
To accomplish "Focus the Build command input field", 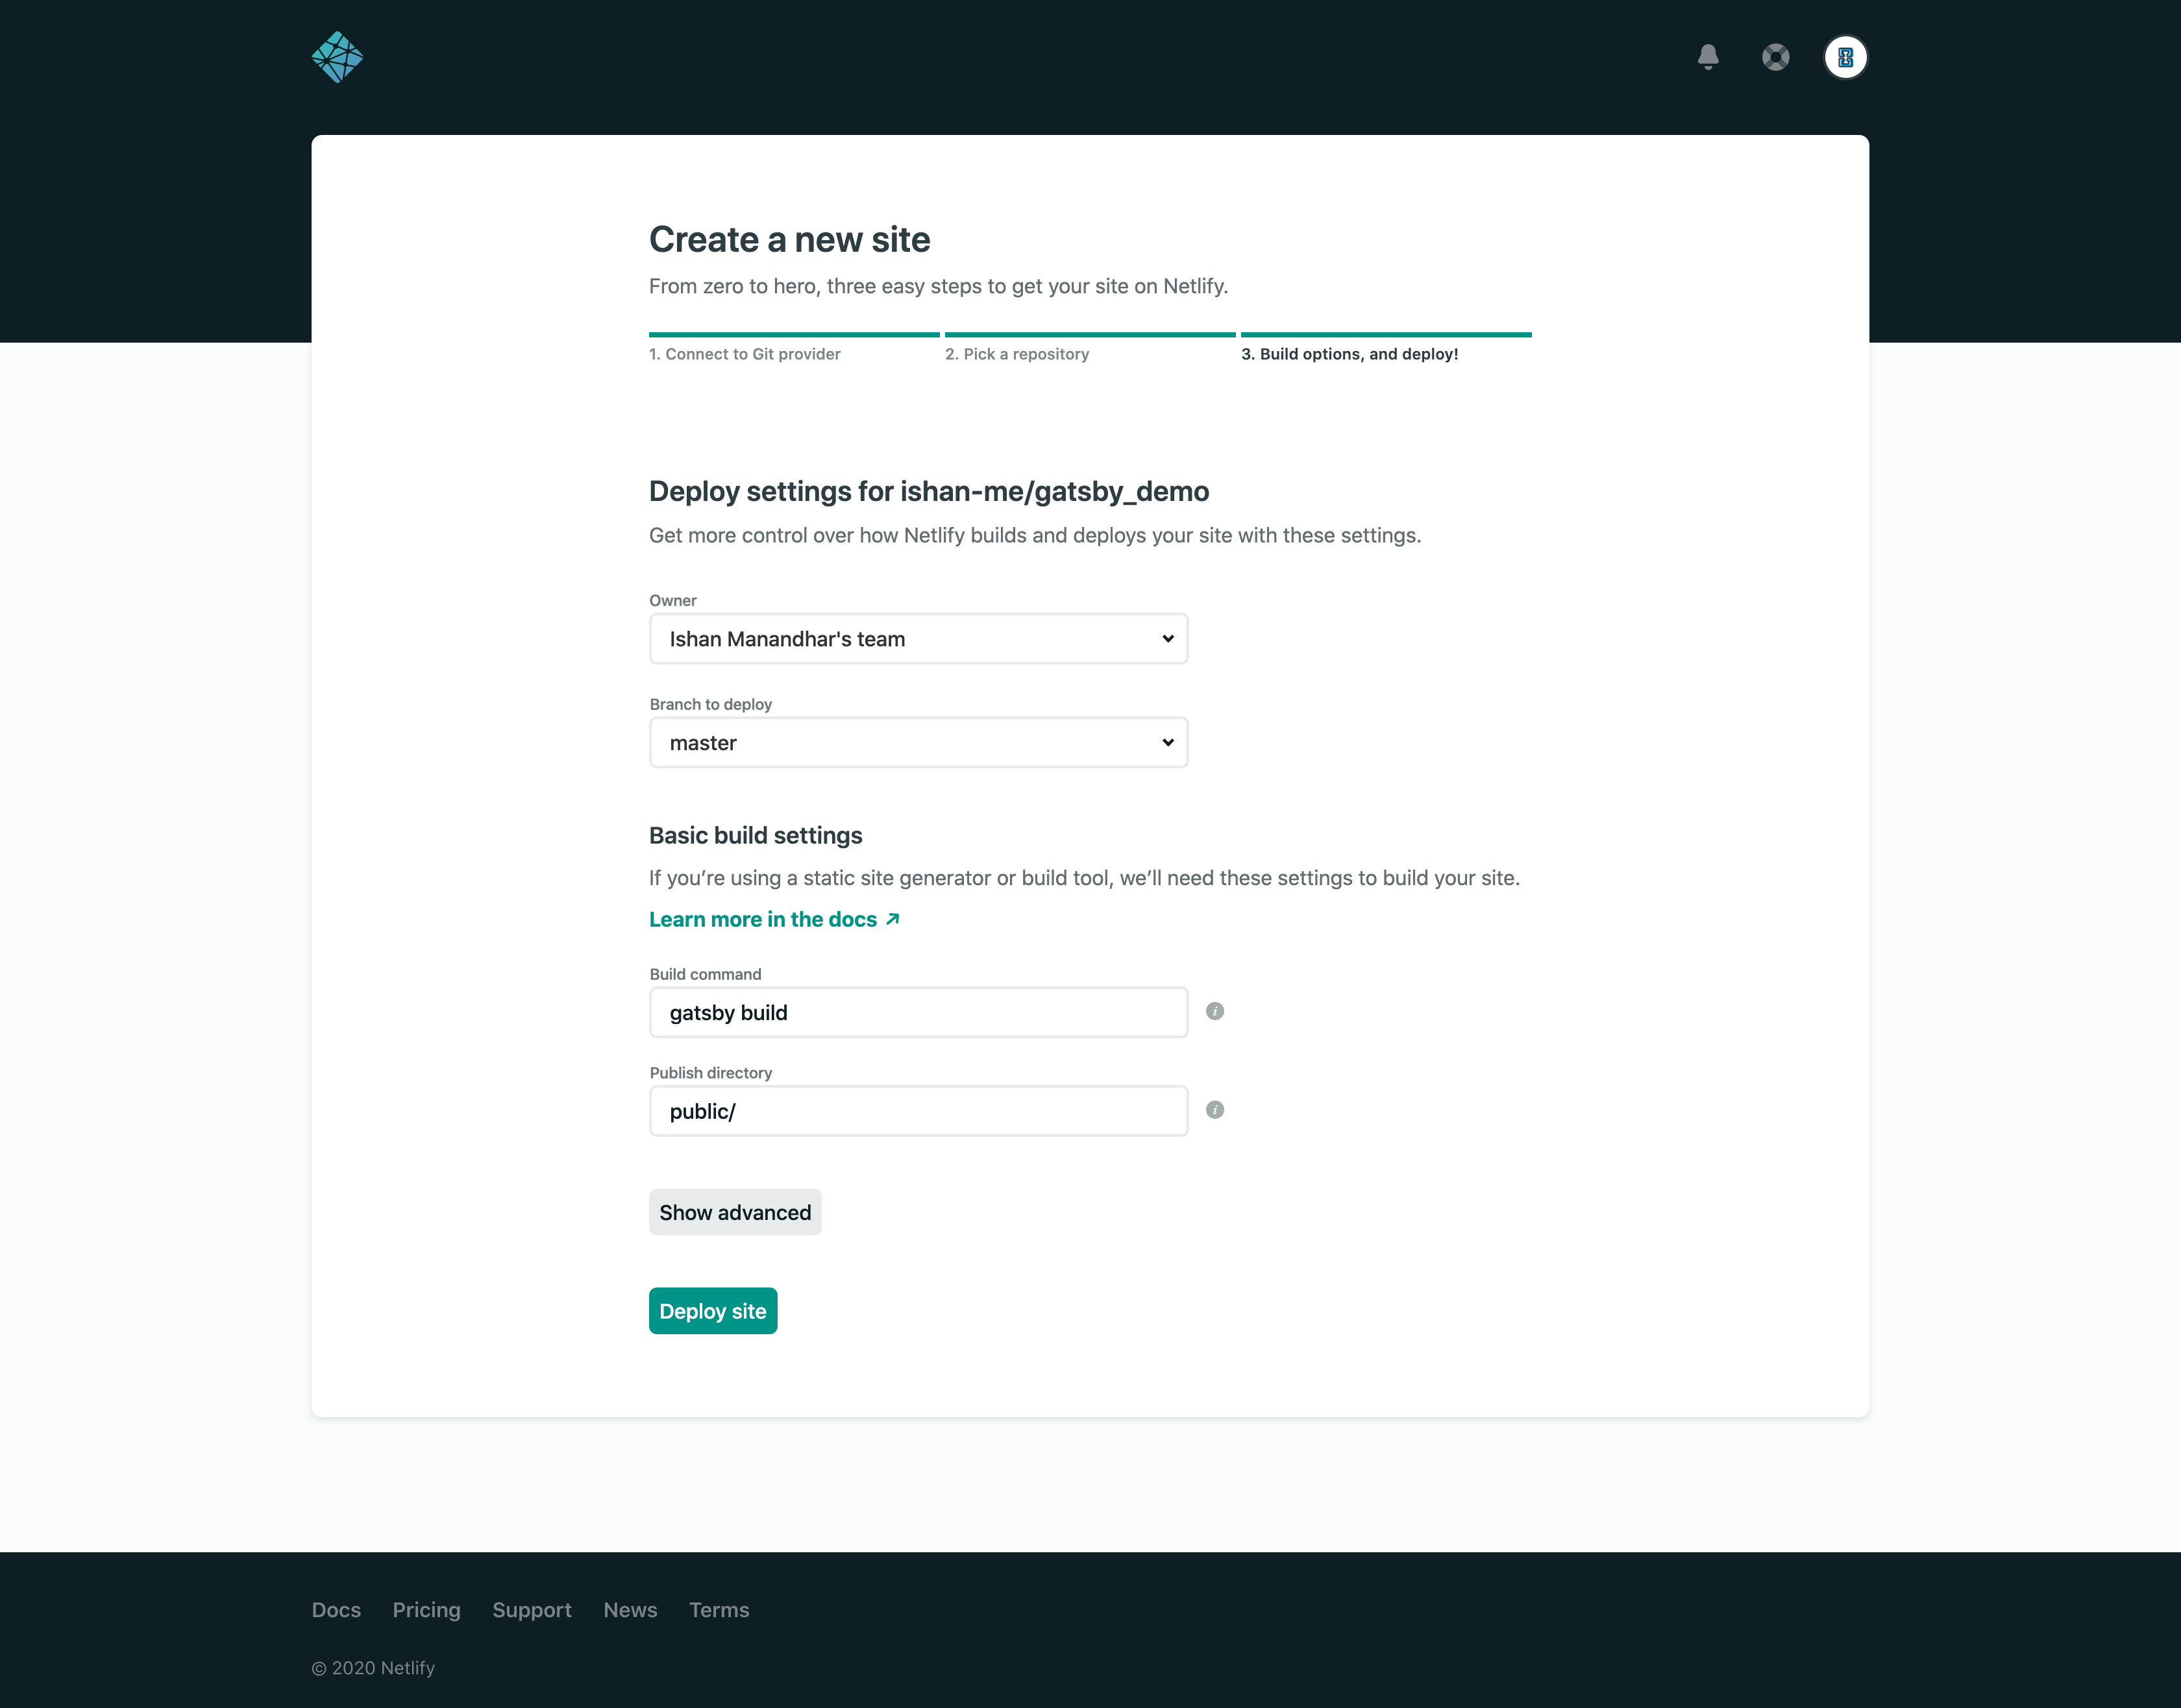I will 918,1013.
